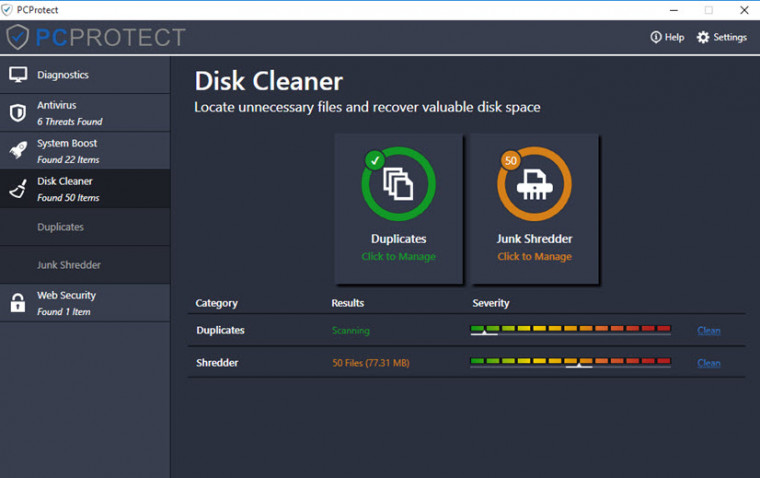The height and width of the screenshot is (478, 760).
Task: Minimize the PCProtect window
Action: [x=674, y=10]
